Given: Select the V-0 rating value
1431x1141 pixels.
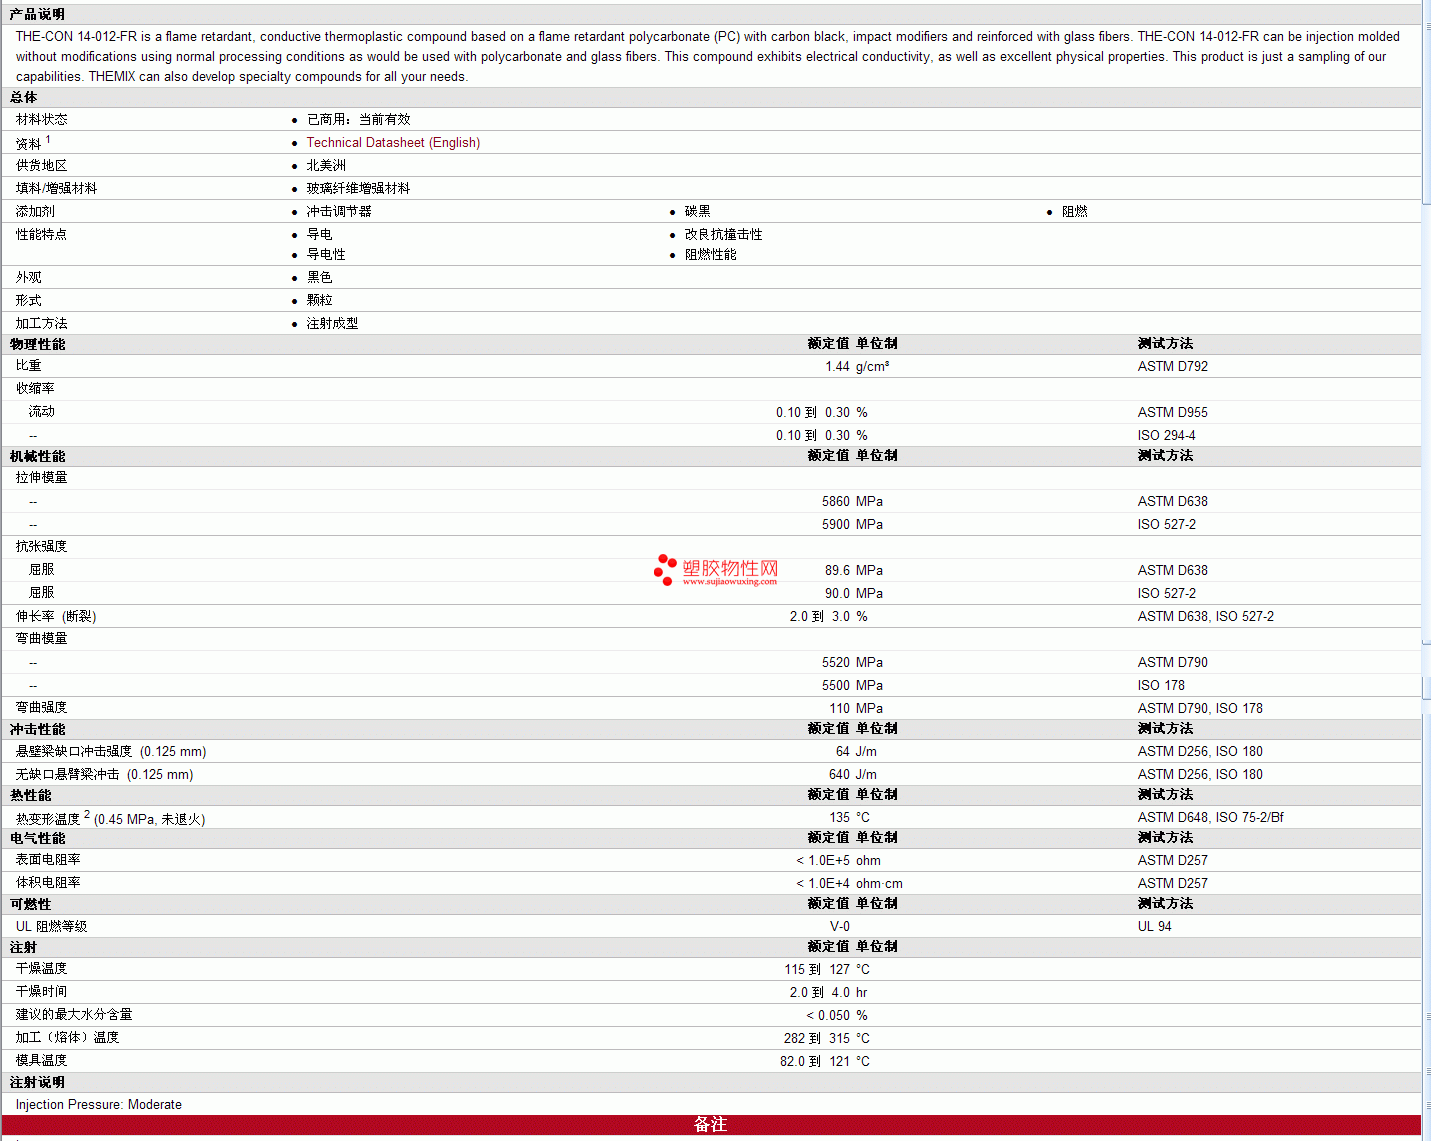Looking at the screenshot, I should coord(840,926).
